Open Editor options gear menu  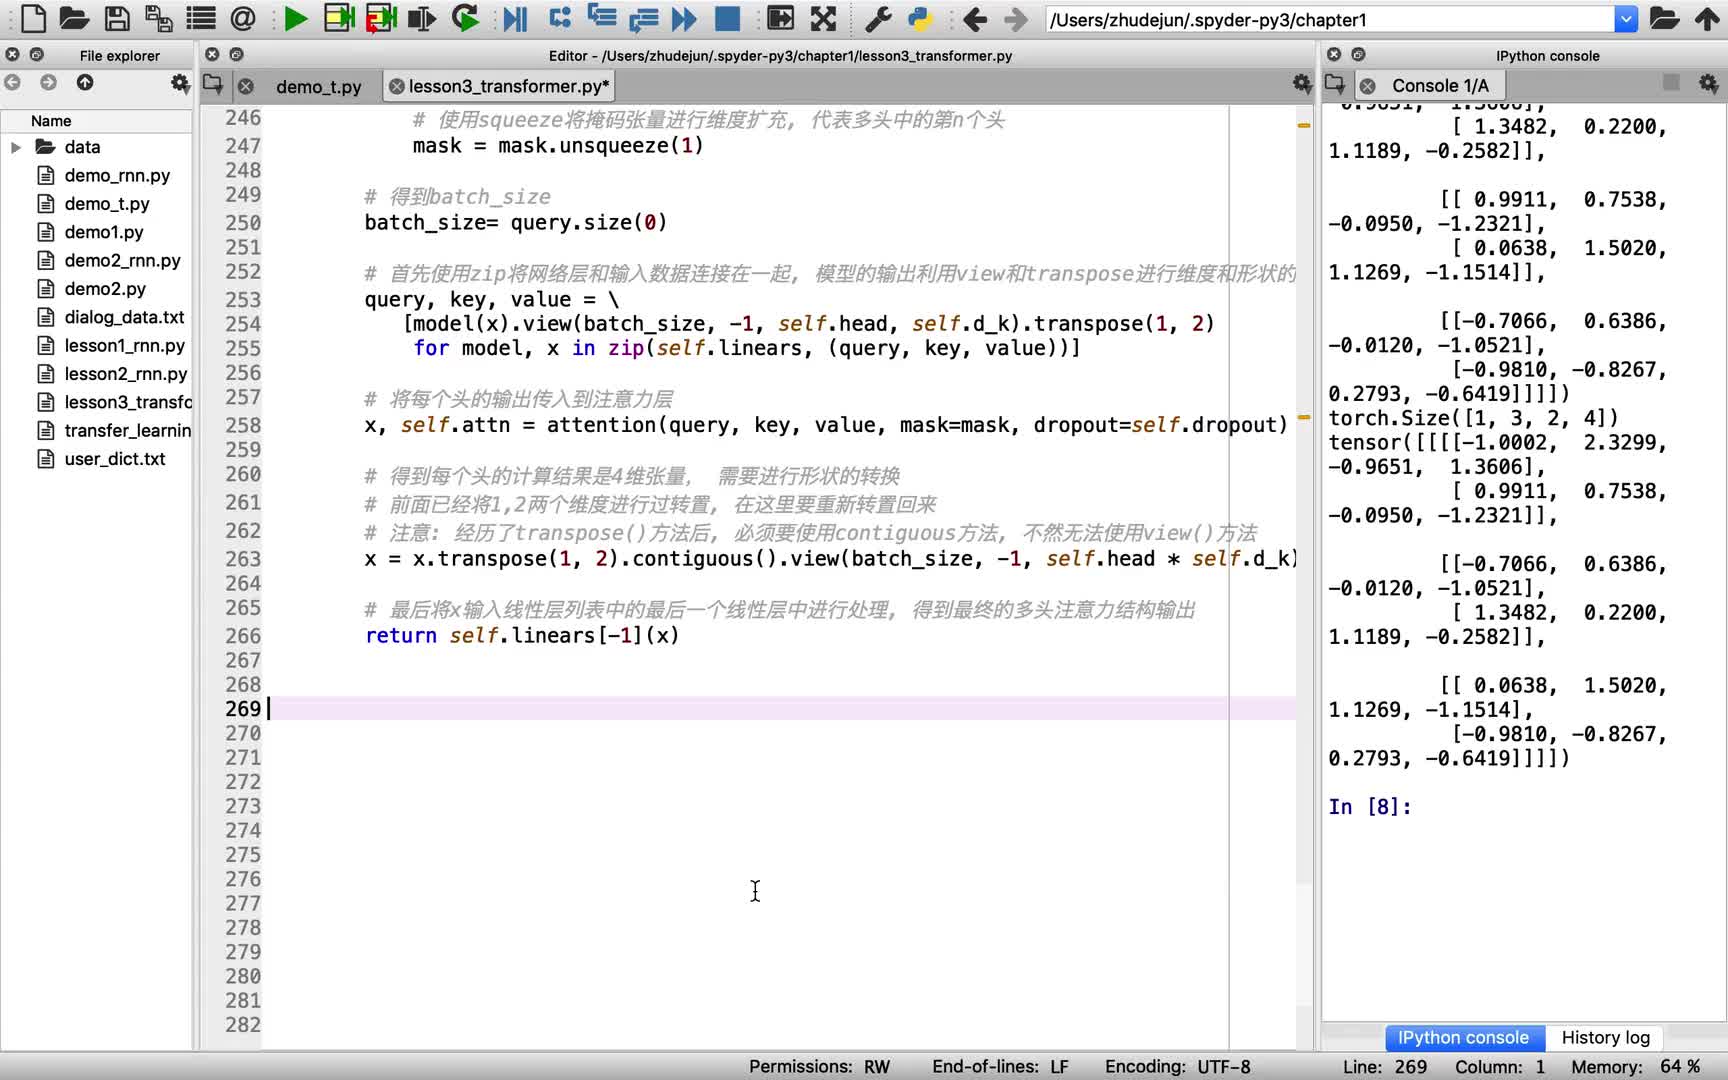coord(1302,84)
